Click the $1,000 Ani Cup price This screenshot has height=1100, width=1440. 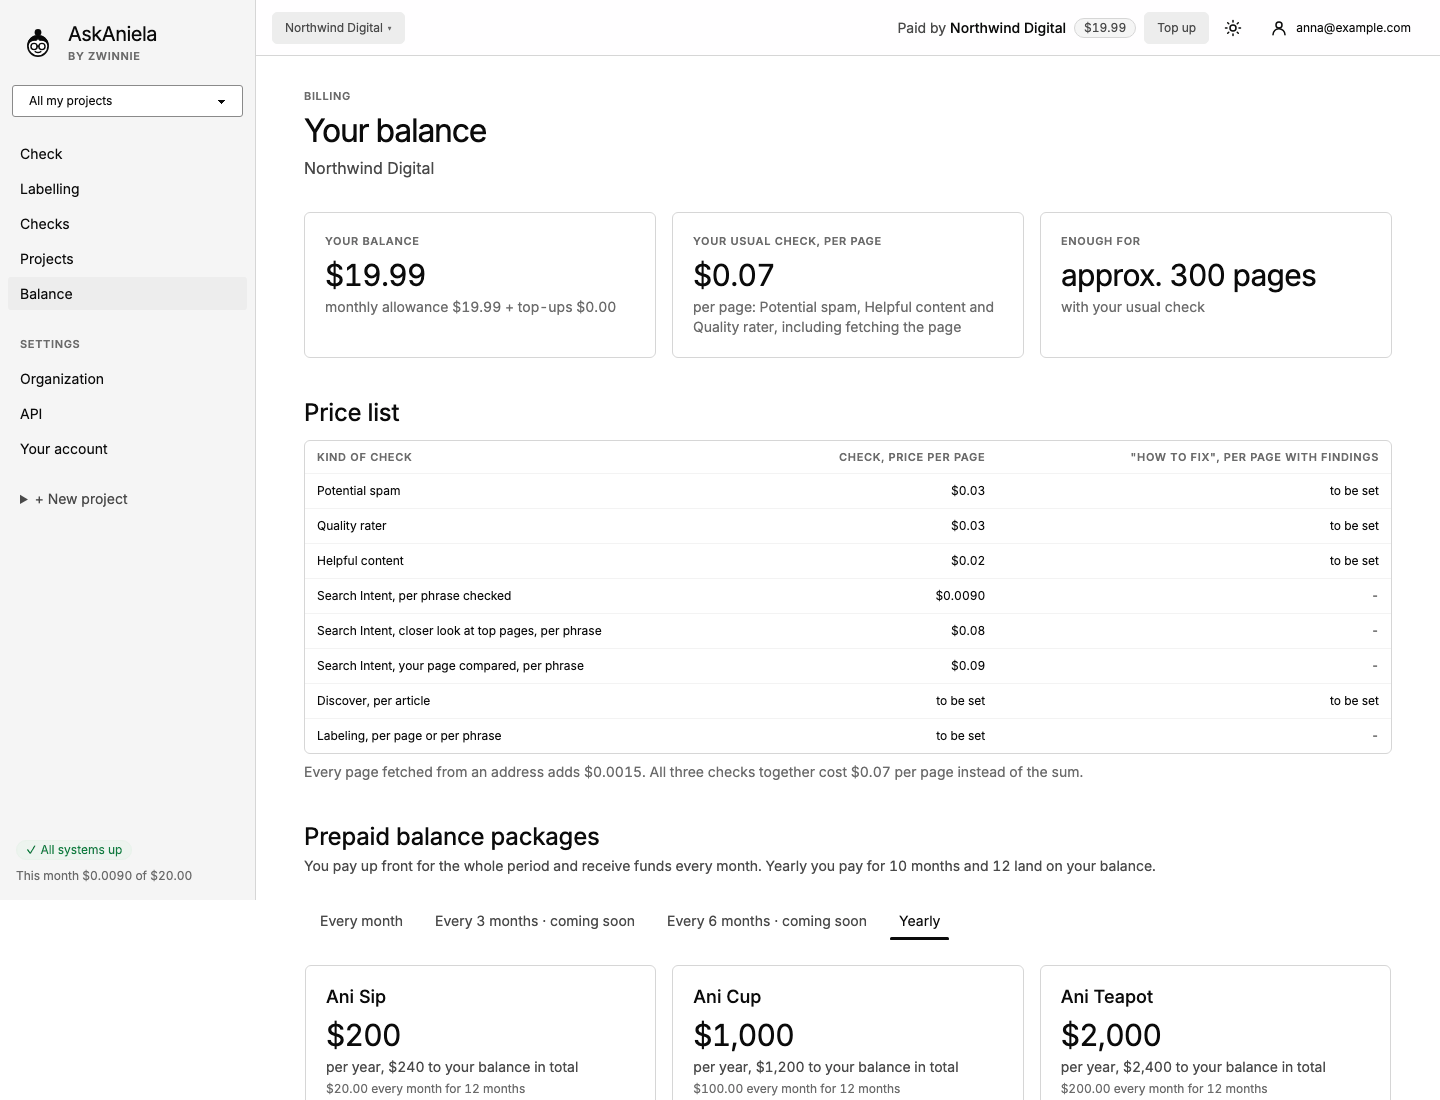[x=743, y=1035]
